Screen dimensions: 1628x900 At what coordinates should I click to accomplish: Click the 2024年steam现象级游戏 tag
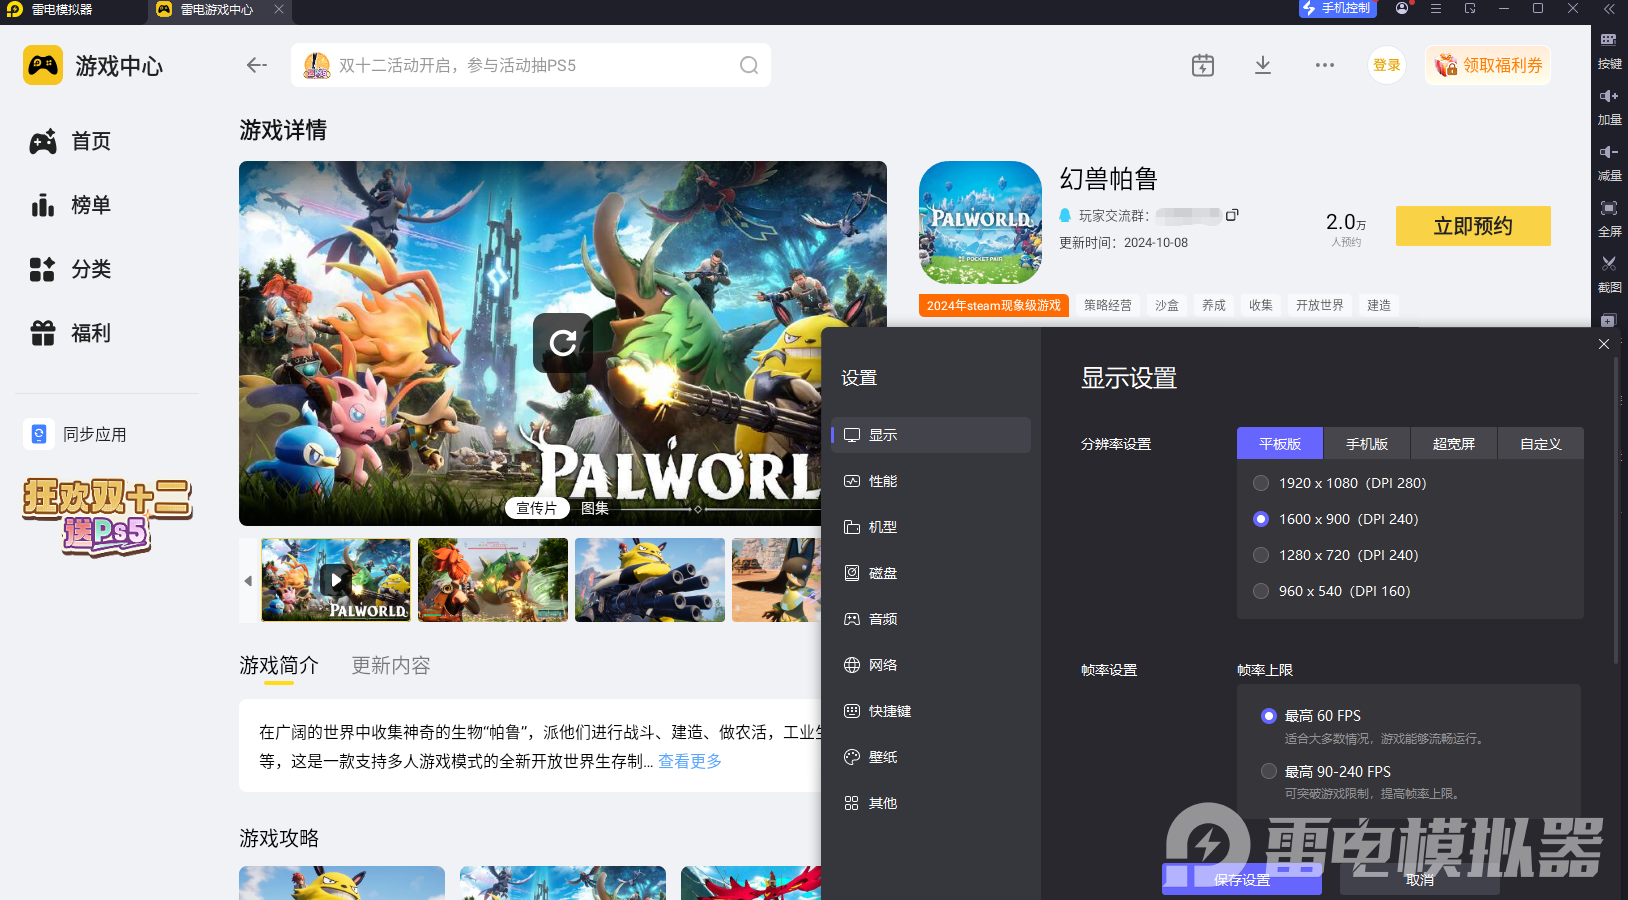tap(994, 306)
